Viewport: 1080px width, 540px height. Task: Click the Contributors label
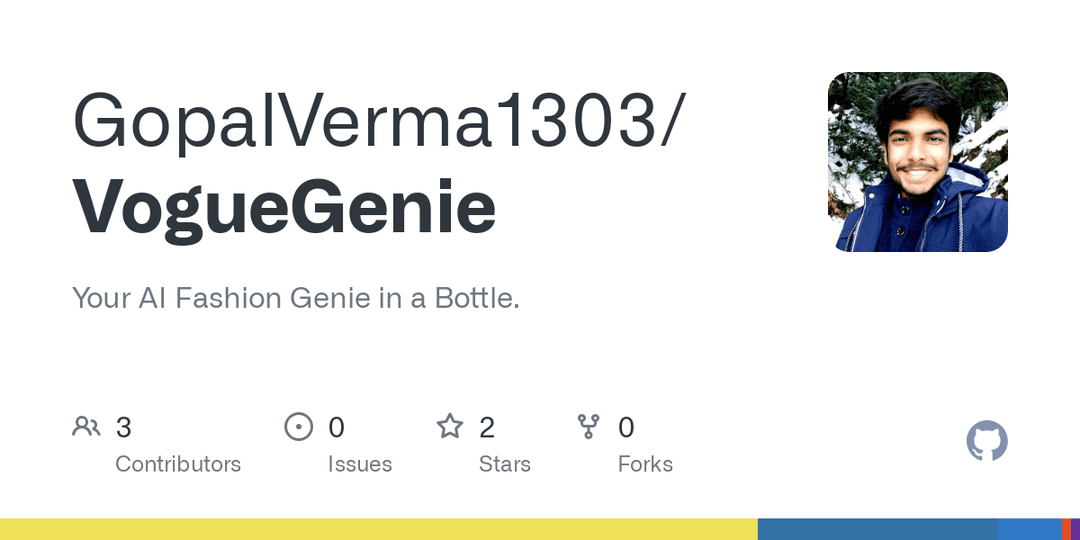tap(178, 464)
